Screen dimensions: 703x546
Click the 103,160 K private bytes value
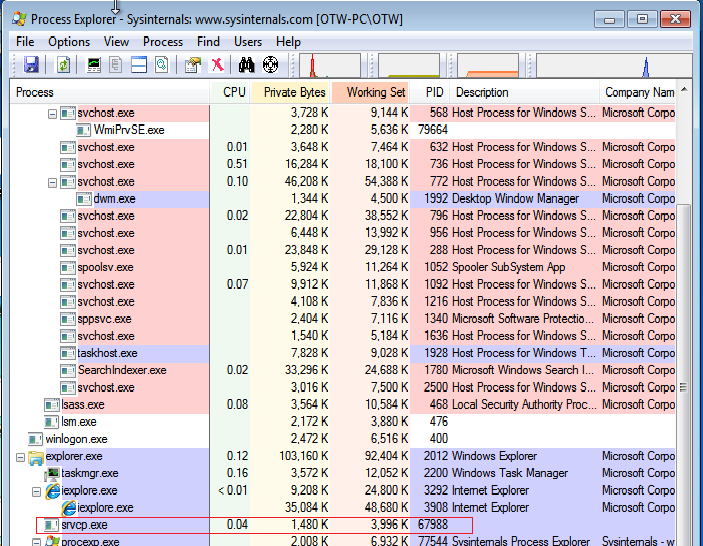pos(304,456)
